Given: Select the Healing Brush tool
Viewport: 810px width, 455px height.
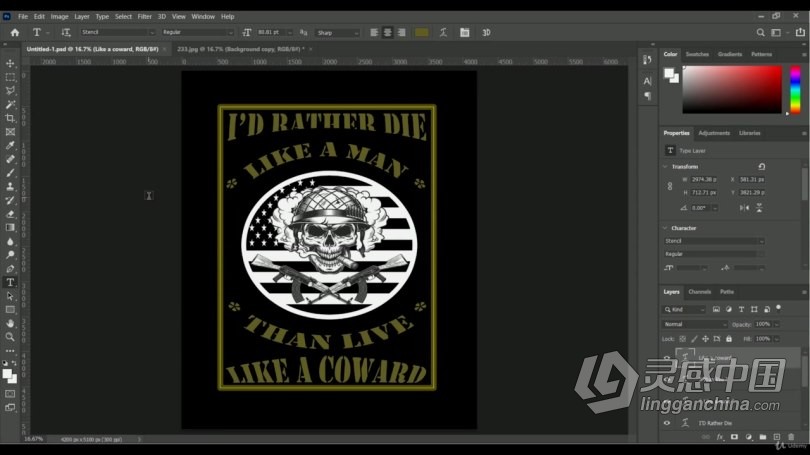Looking at the screenshot, I should 10,160.
